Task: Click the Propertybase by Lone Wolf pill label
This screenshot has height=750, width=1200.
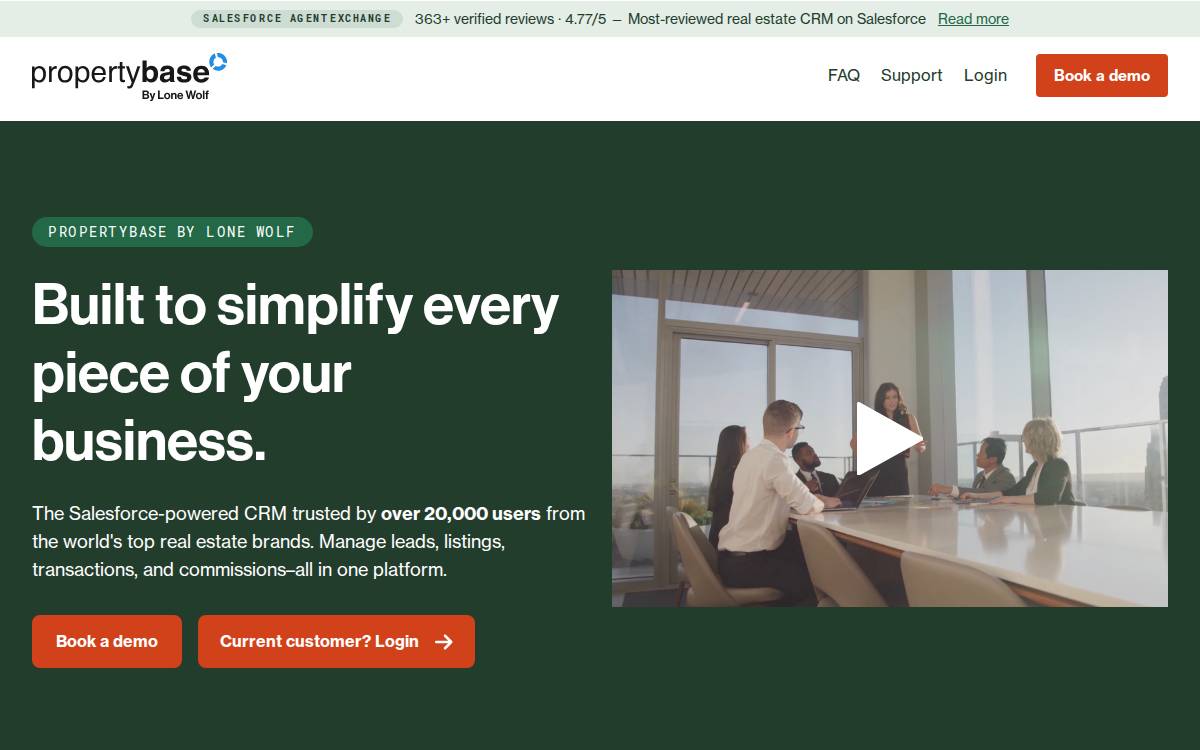Action: 172,232
